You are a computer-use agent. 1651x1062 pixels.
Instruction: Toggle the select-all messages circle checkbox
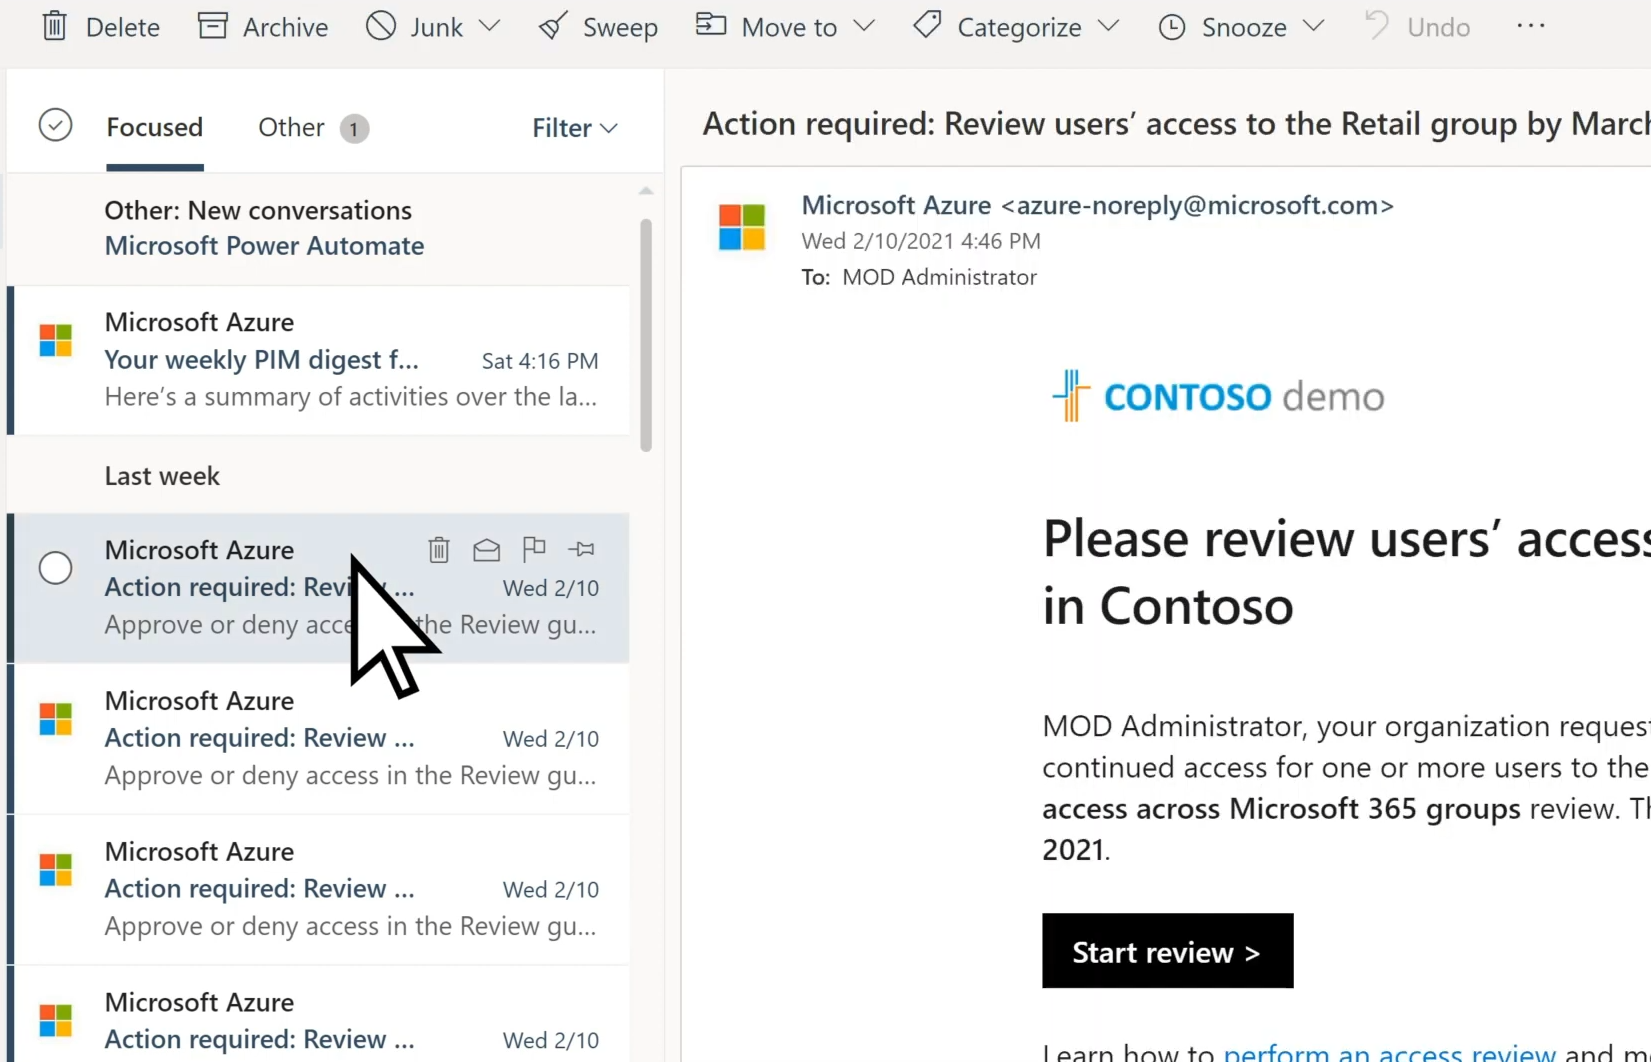tap(55, 126)
